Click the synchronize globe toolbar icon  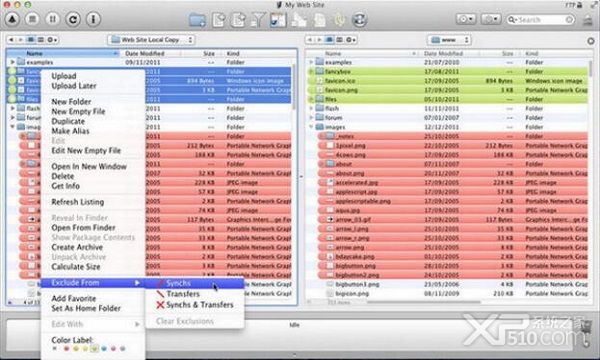359,20
